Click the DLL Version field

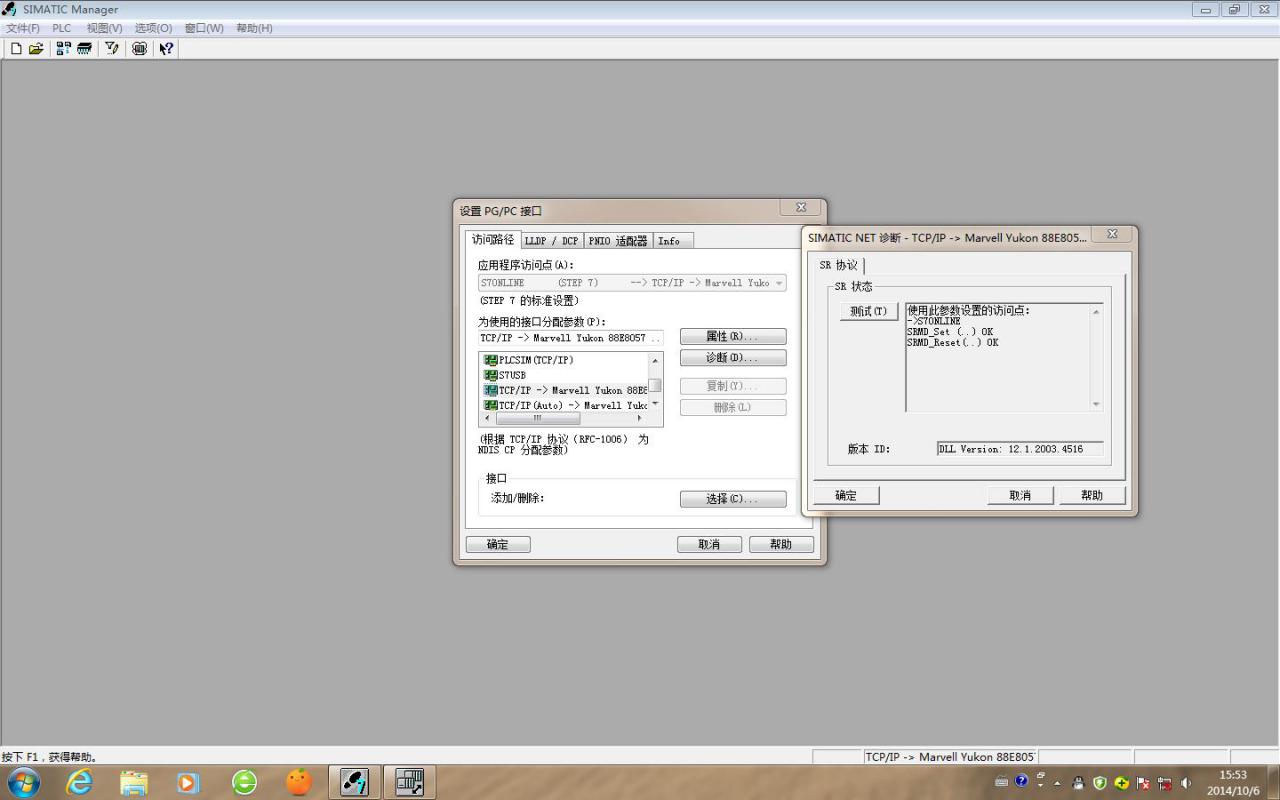pyautogui.click(x=1020, y=449)
